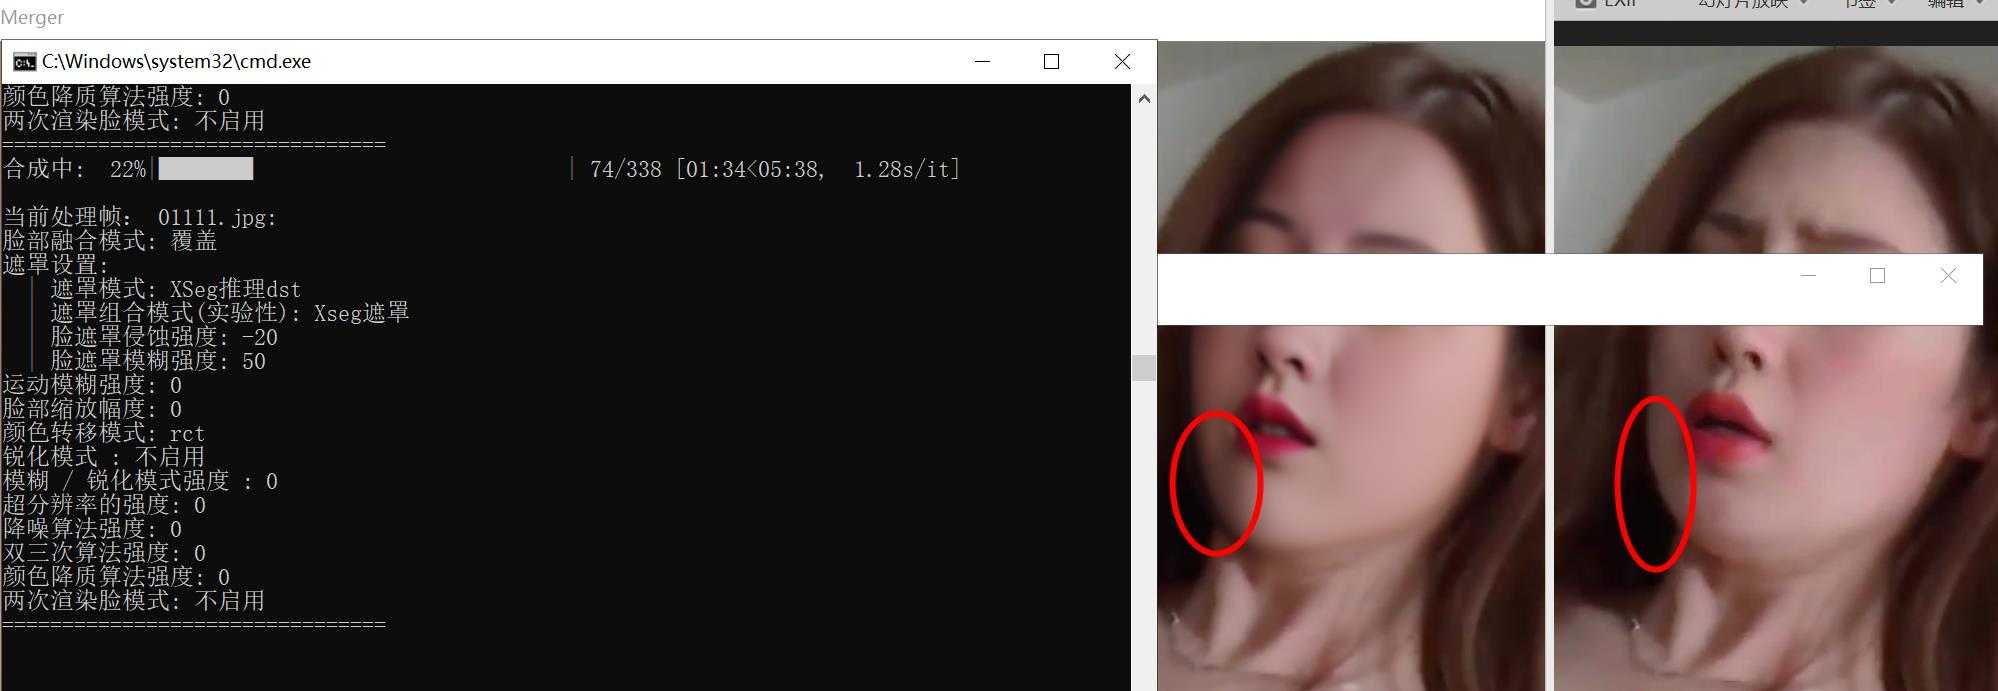Click the cmd vertical scrollbar thumb
The image size is (1998, 691).
[x=1144, y=367]
